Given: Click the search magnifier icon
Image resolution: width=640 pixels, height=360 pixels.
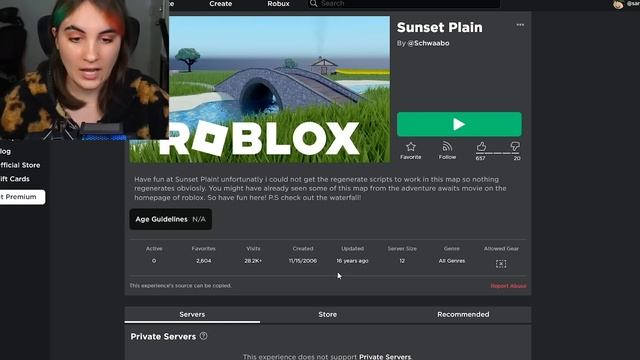Looking at the screenshot, I should click(313, 4).
